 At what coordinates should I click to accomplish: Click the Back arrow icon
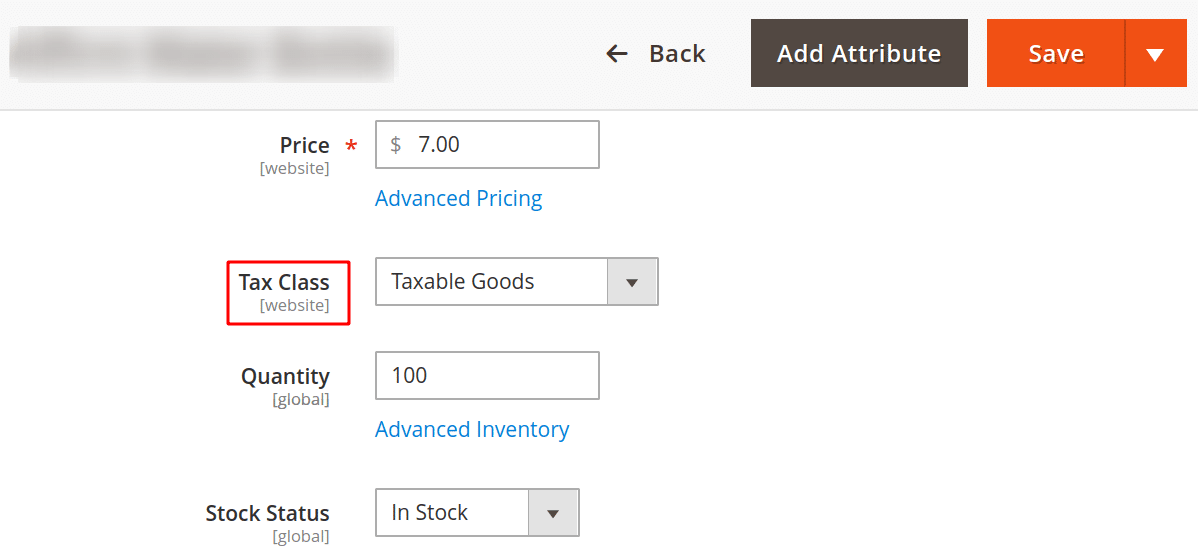pos(617,54)
